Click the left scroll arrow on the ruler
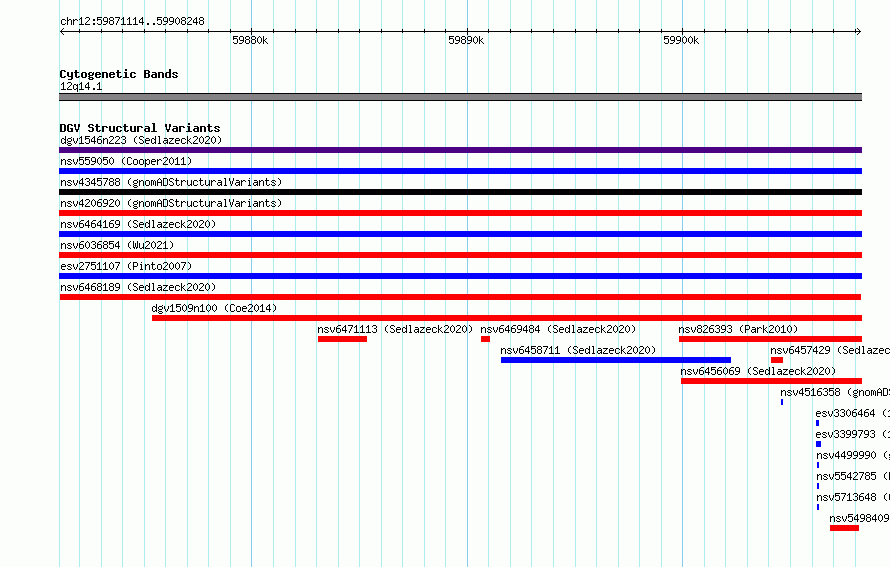The width and height of the screenshot is (890, 567). pos(62,32)
